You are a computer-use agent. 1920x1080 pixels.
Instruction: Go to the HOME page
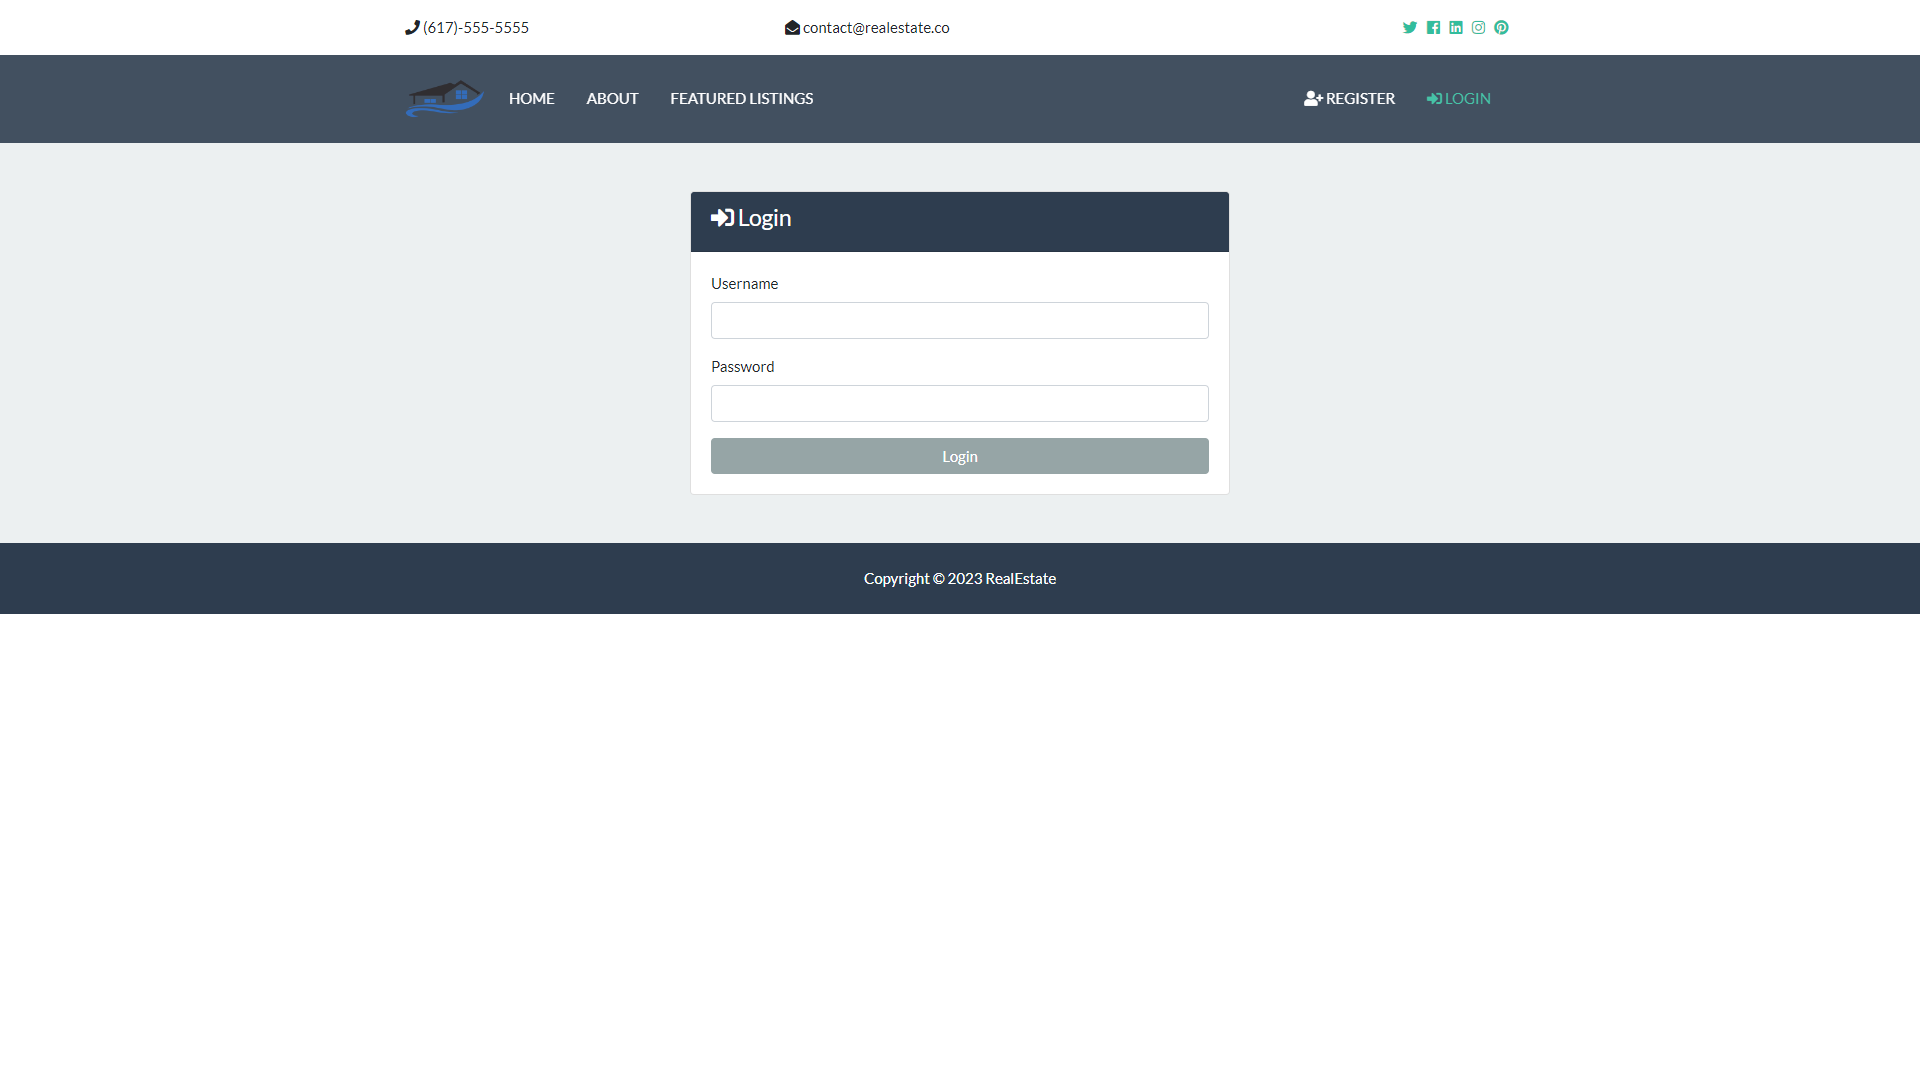pos(531,98)
